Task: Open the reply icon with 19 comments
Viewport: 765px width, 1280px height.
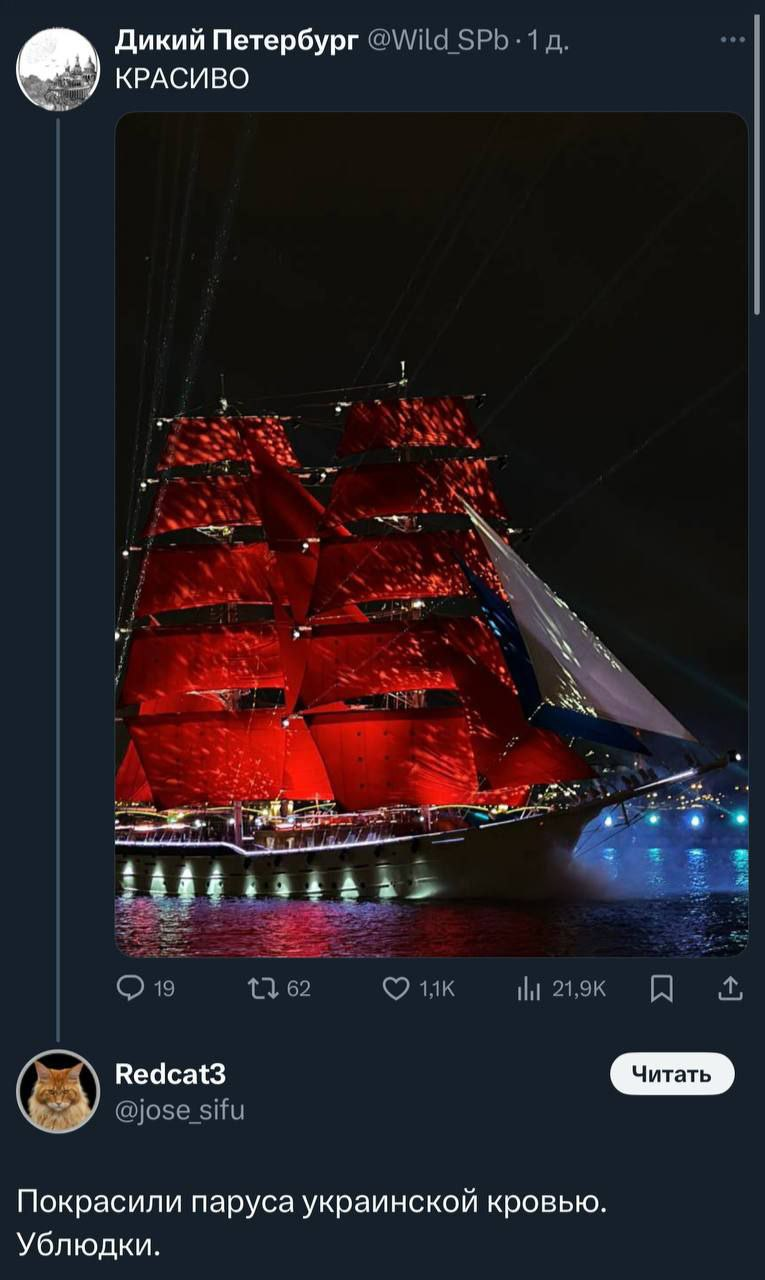Action: 131,989
